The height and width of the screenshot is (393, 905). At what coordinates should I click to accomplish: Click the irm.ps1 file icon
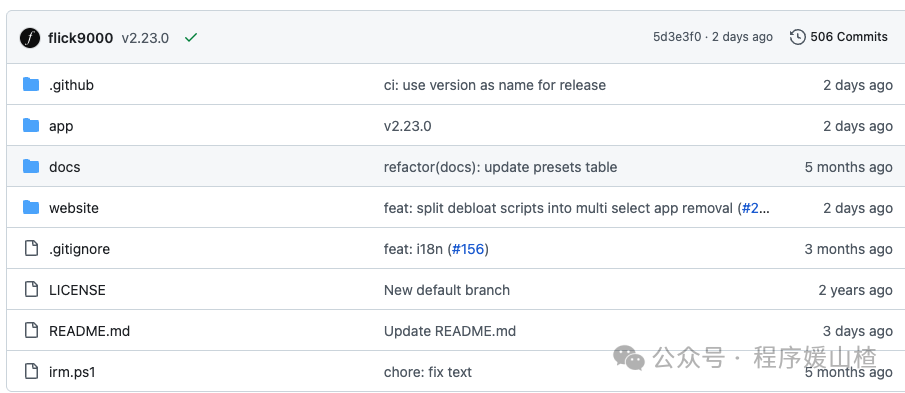pyautogui.click(x=31, y=371)
